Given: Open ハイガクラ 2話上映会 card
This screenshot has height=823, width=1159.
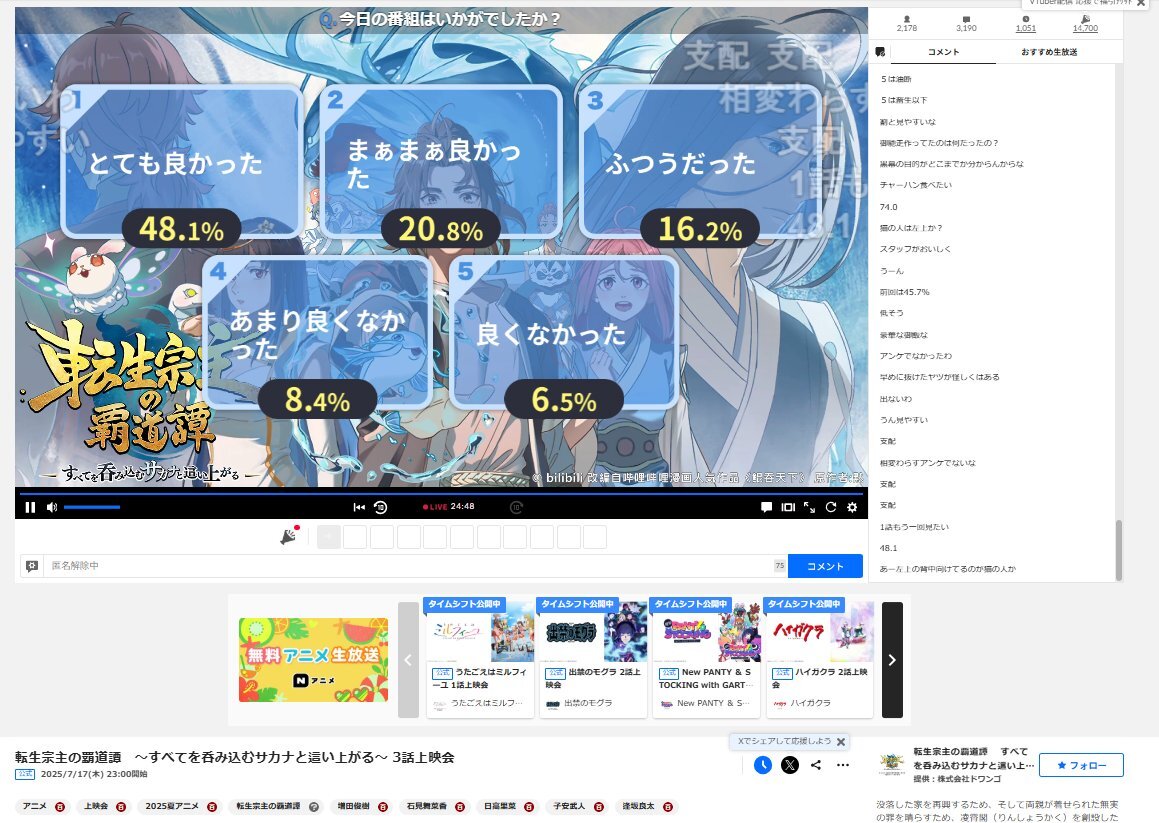Looking at the screenshot, I should 819,657.
